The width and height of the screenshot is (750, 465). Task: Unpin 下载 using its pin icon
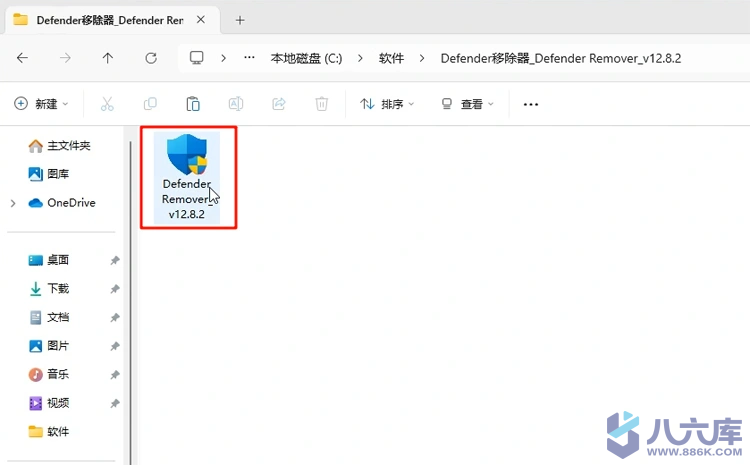[x=115, y=289]
